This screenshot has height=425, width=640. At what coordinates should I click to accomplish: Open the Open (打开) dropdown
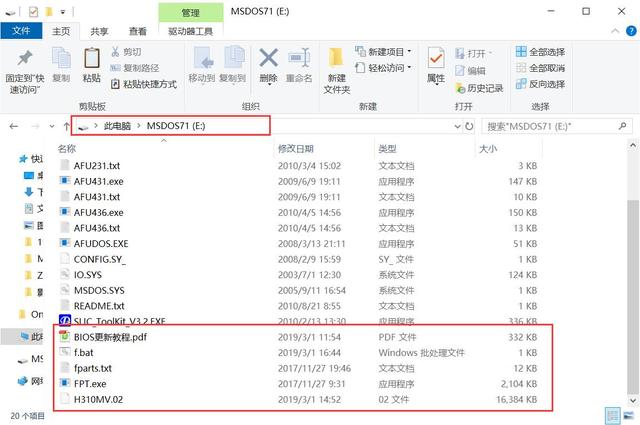pos(473,53)
